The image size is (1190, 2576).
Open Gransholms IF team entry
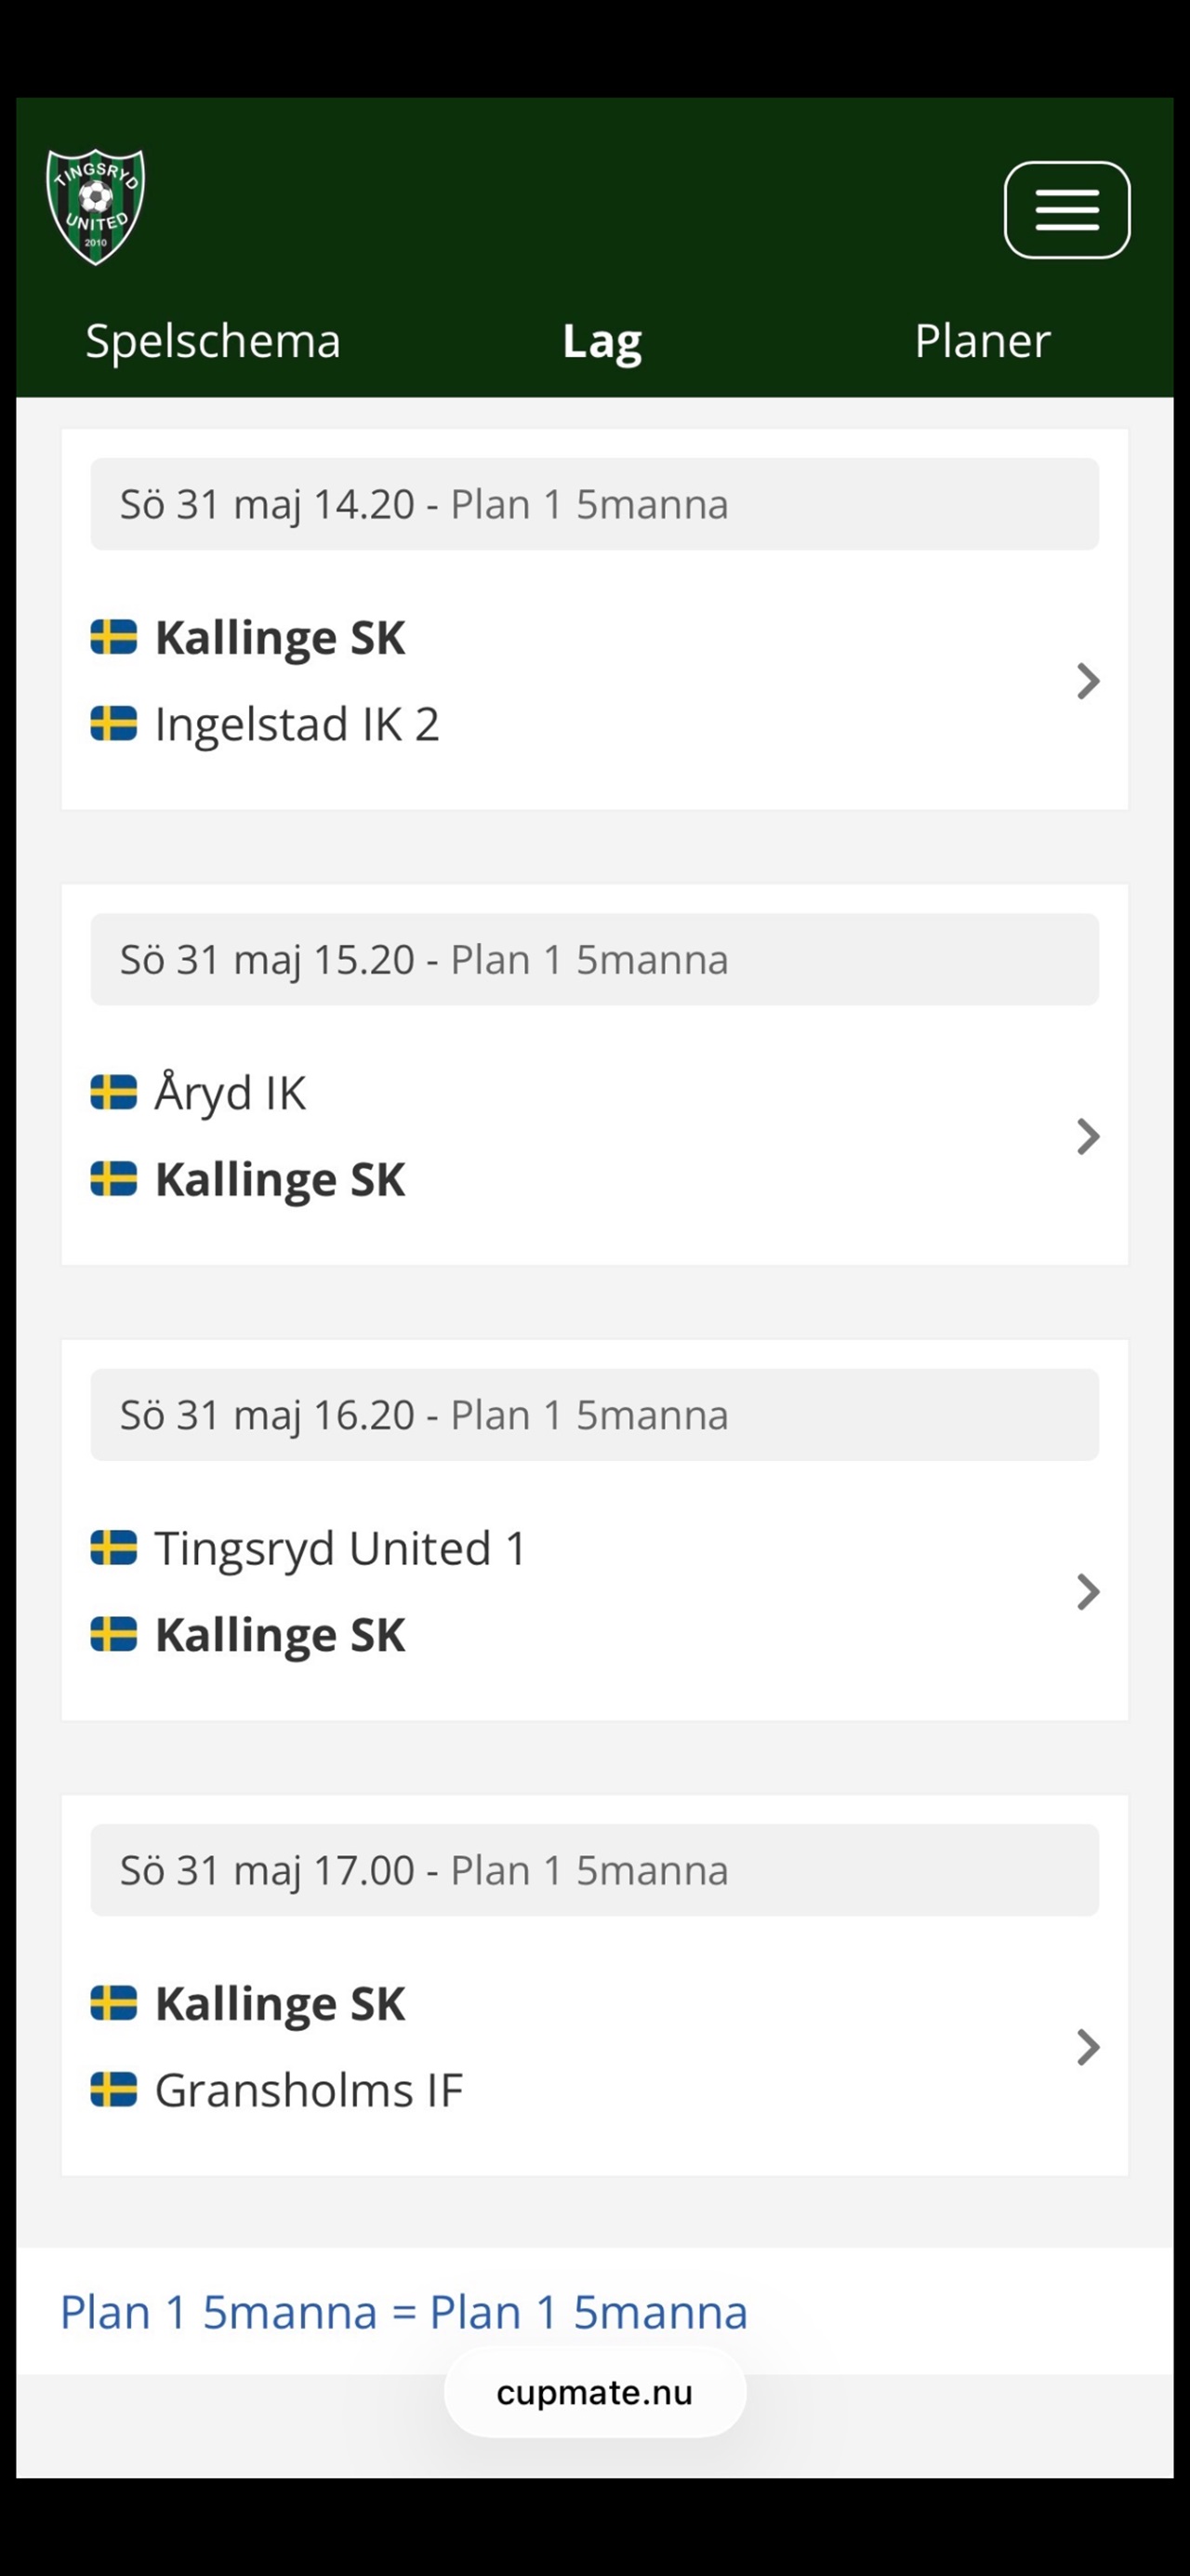(309, 2090)
